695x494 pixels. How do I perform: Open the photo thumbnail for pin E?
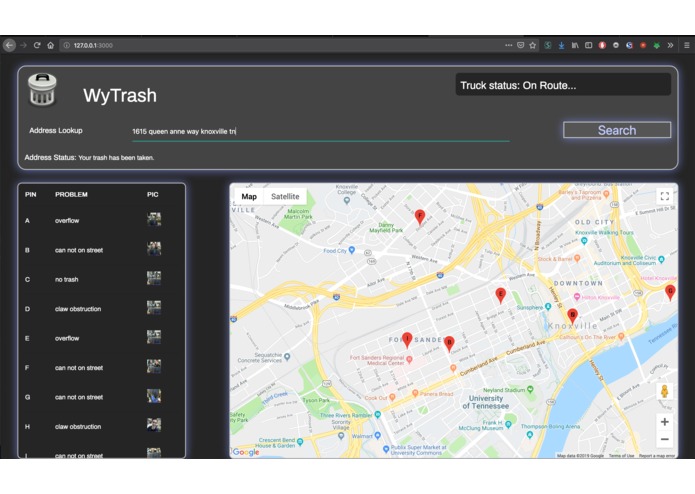154,337
